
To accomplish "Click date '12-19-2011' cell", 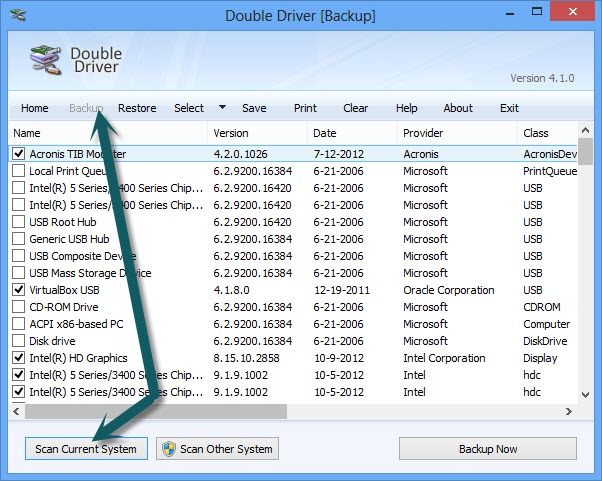I will [342, 290].
